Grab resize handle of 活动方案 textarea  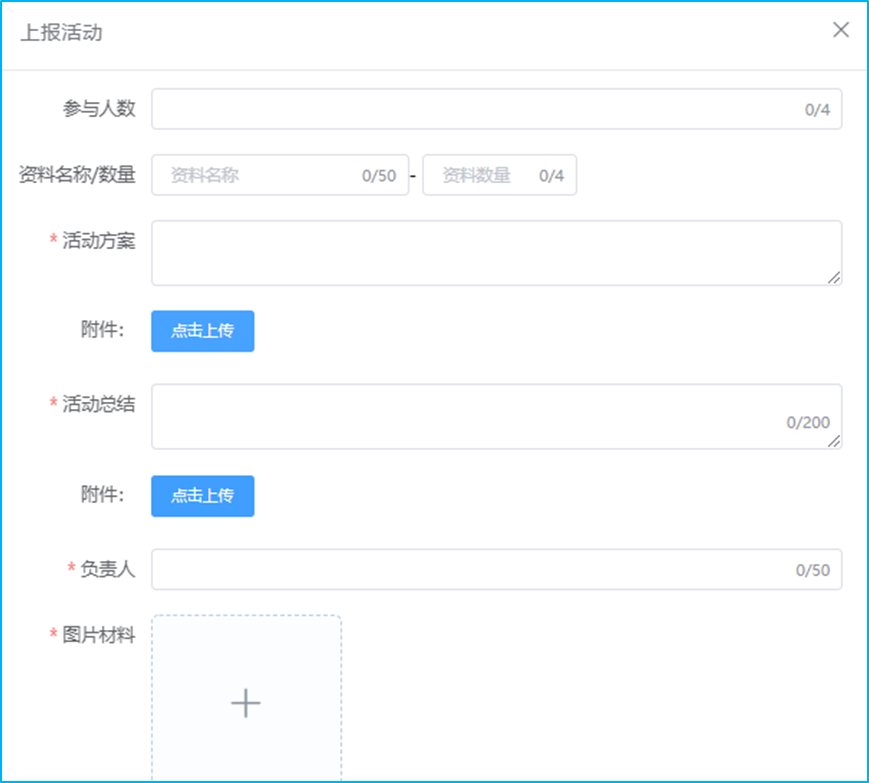point(834,278)
